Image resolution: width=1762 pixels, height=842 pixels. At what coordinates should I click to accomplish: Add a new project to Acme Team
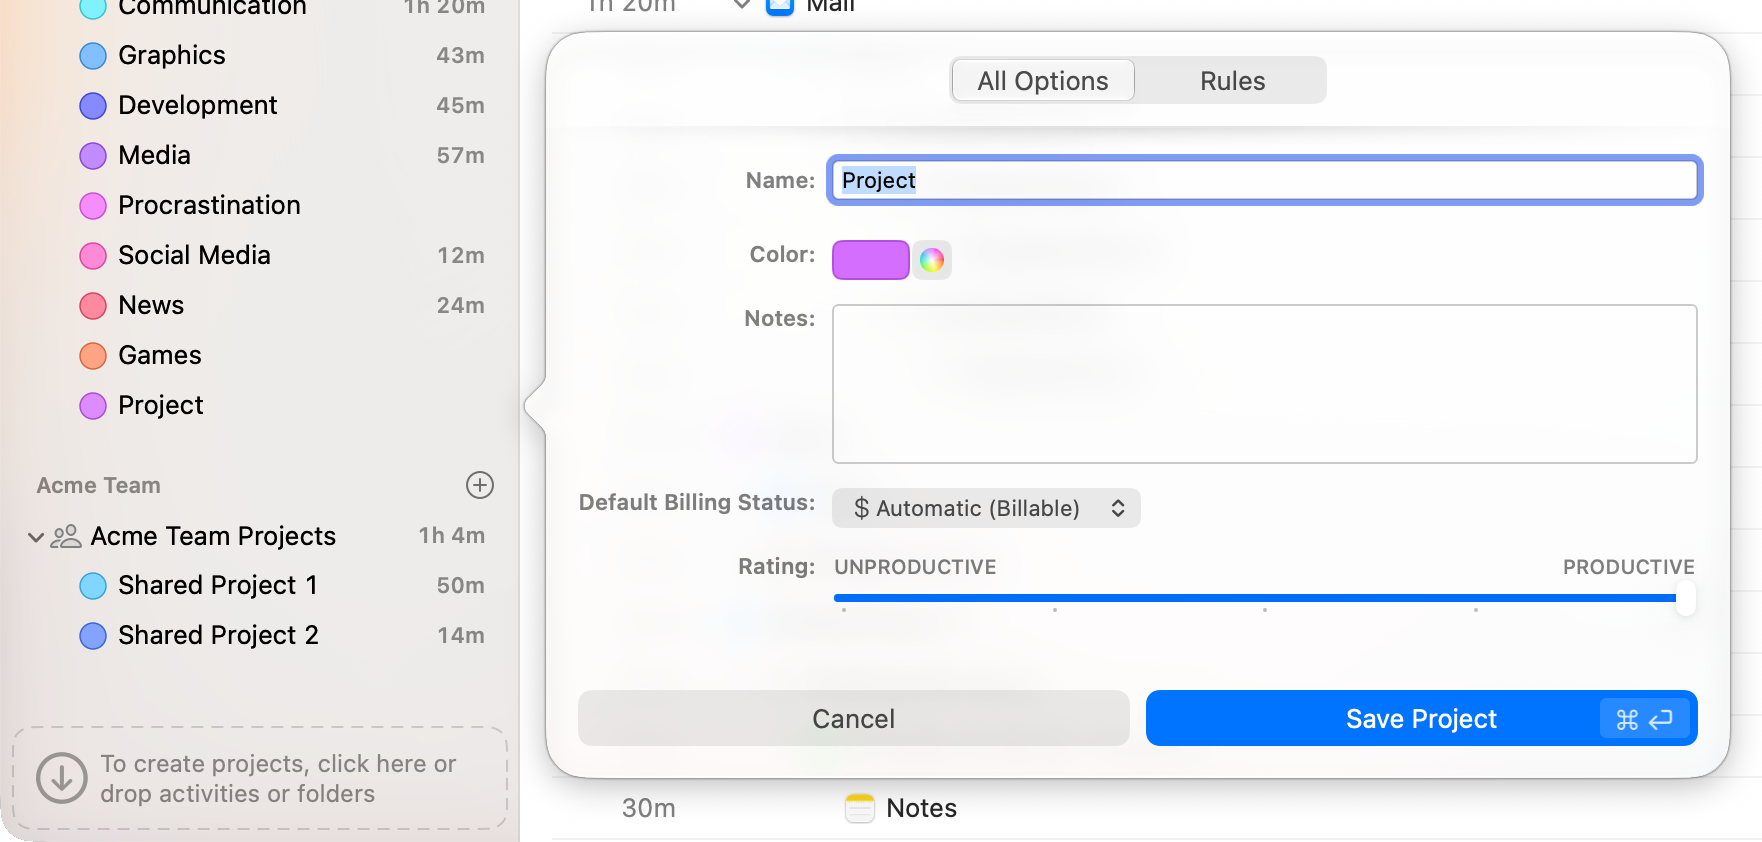point(480,485)
